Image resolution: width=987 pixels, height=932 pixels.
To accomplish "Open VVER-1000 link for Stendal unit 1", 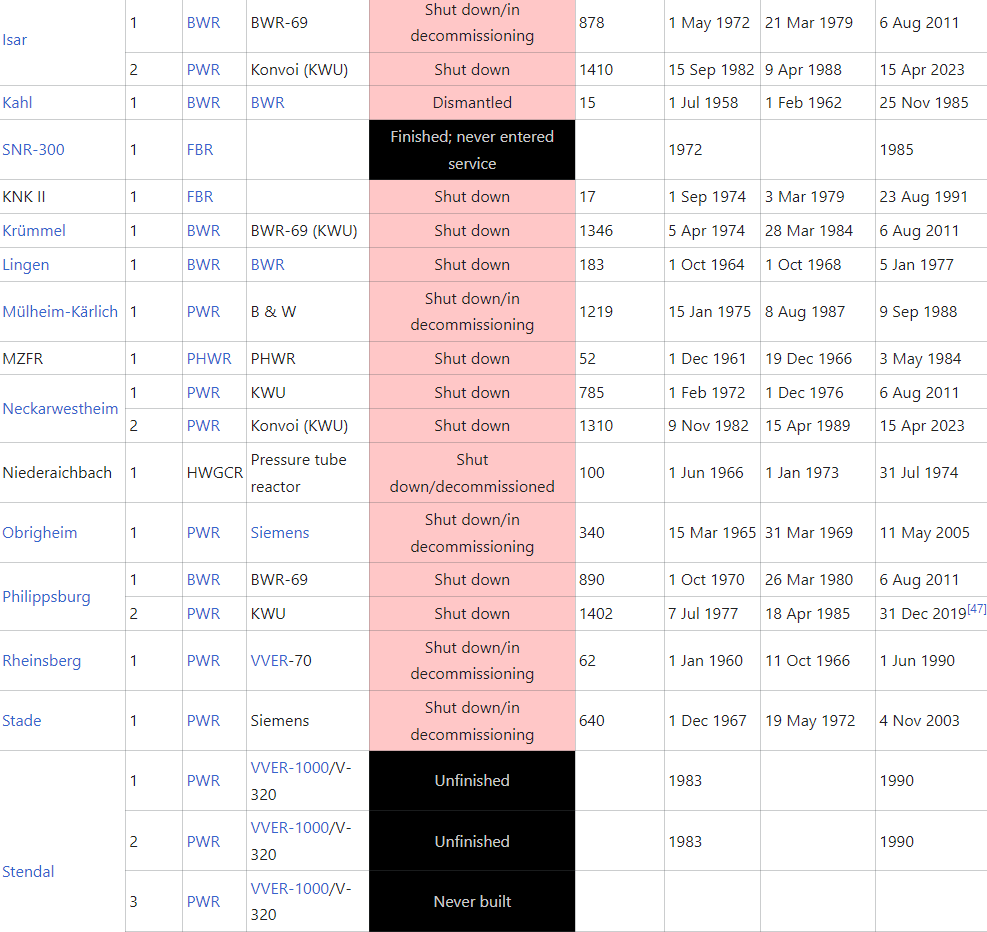I will point(290,768).
